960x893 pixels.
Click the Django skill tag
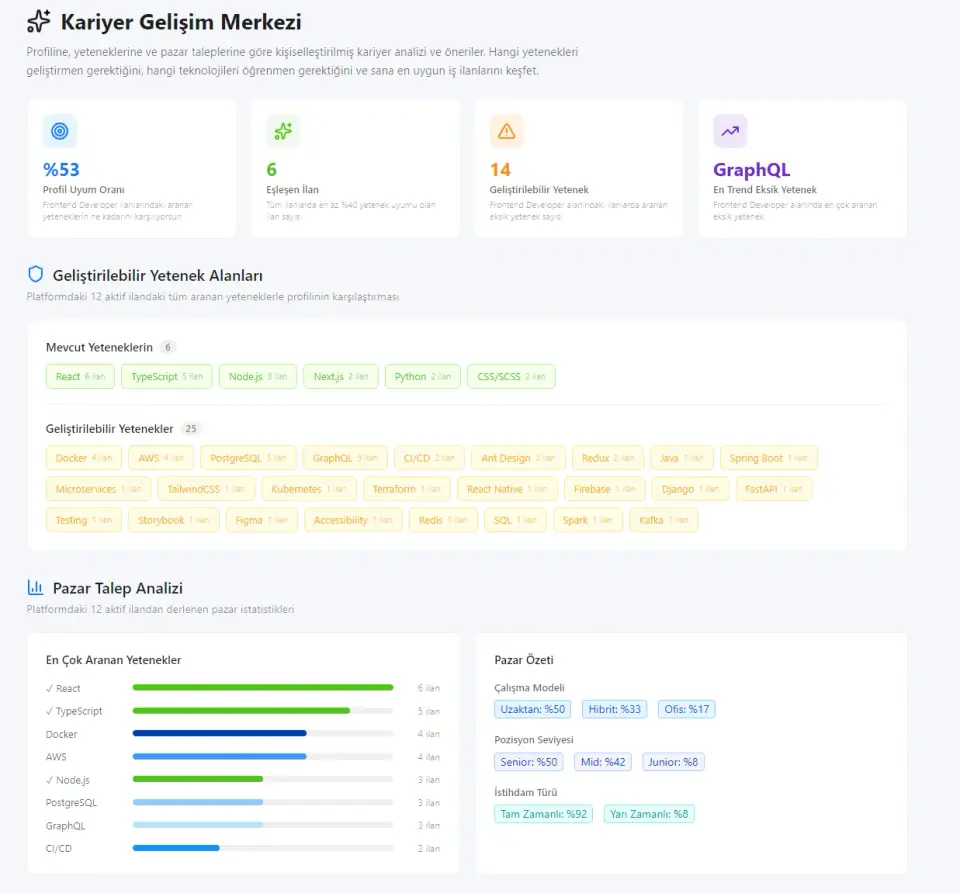click(x=691, y=489)
